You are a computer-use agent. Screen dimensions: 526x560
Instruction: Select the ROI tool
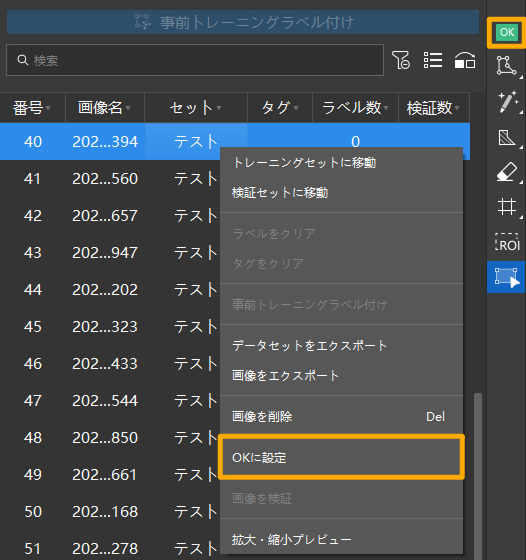(x=507, y=242)
